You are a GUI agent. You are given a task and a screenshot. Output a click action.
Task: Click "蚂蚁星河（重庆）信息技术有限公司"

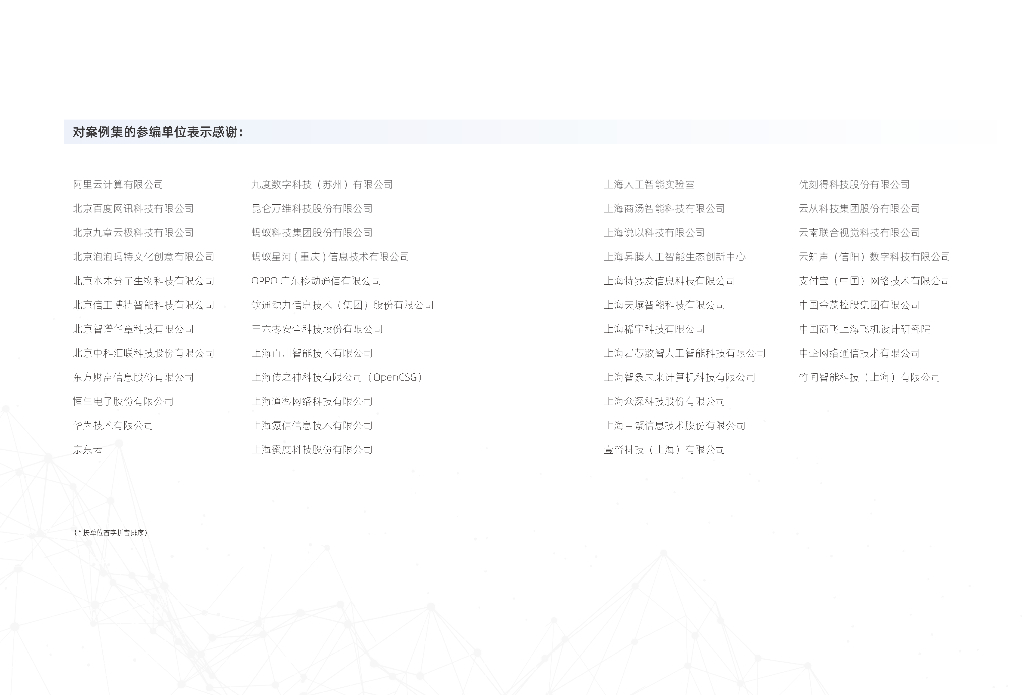point(330,257)
